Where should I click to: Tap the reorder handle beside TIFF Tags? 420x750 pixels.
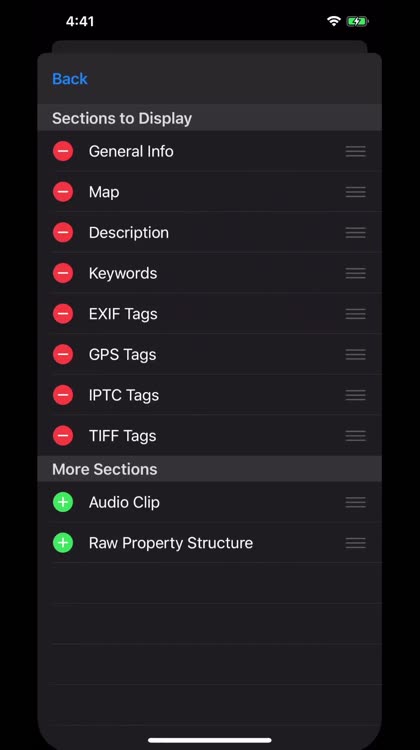coord(355,436)
